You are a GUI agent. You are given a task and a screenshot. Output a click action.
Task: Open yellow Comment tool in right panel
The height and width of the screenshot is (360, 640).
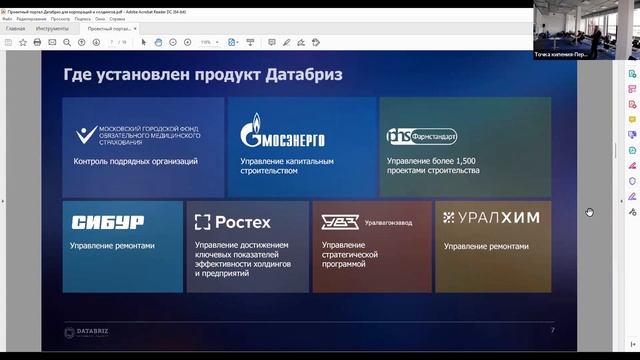[632, 120]
